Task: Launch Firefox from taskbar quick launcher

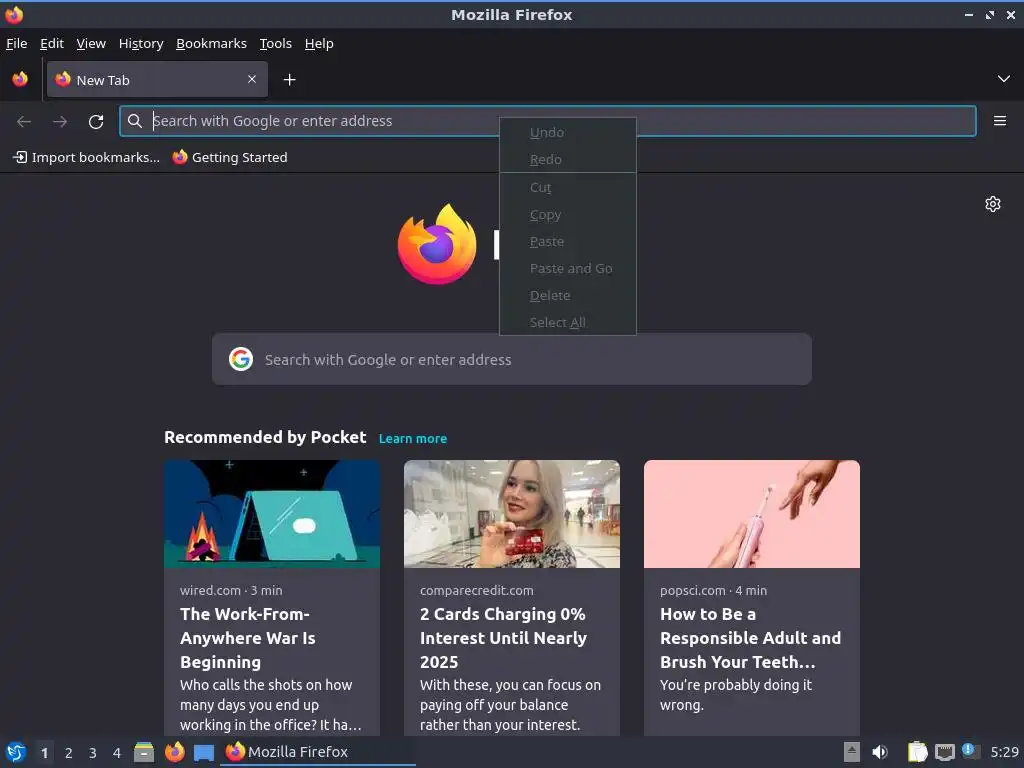Action: point(174,752)
